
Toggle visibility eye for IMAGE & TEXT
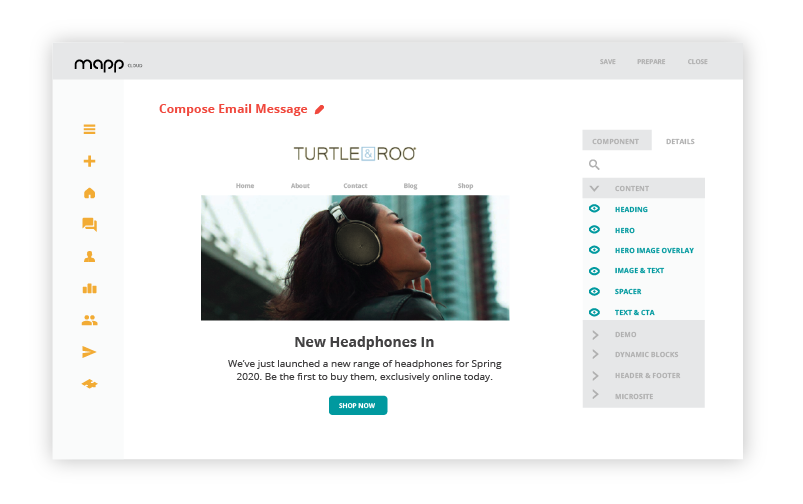[594, 271]
